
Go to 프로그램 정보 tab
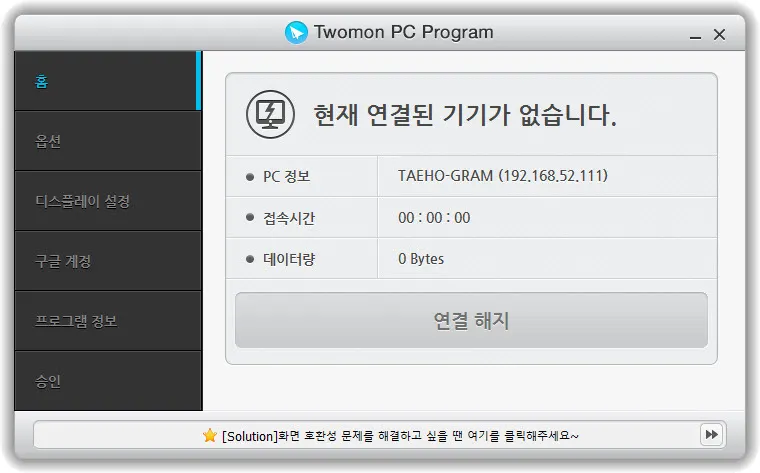(108, 321)
